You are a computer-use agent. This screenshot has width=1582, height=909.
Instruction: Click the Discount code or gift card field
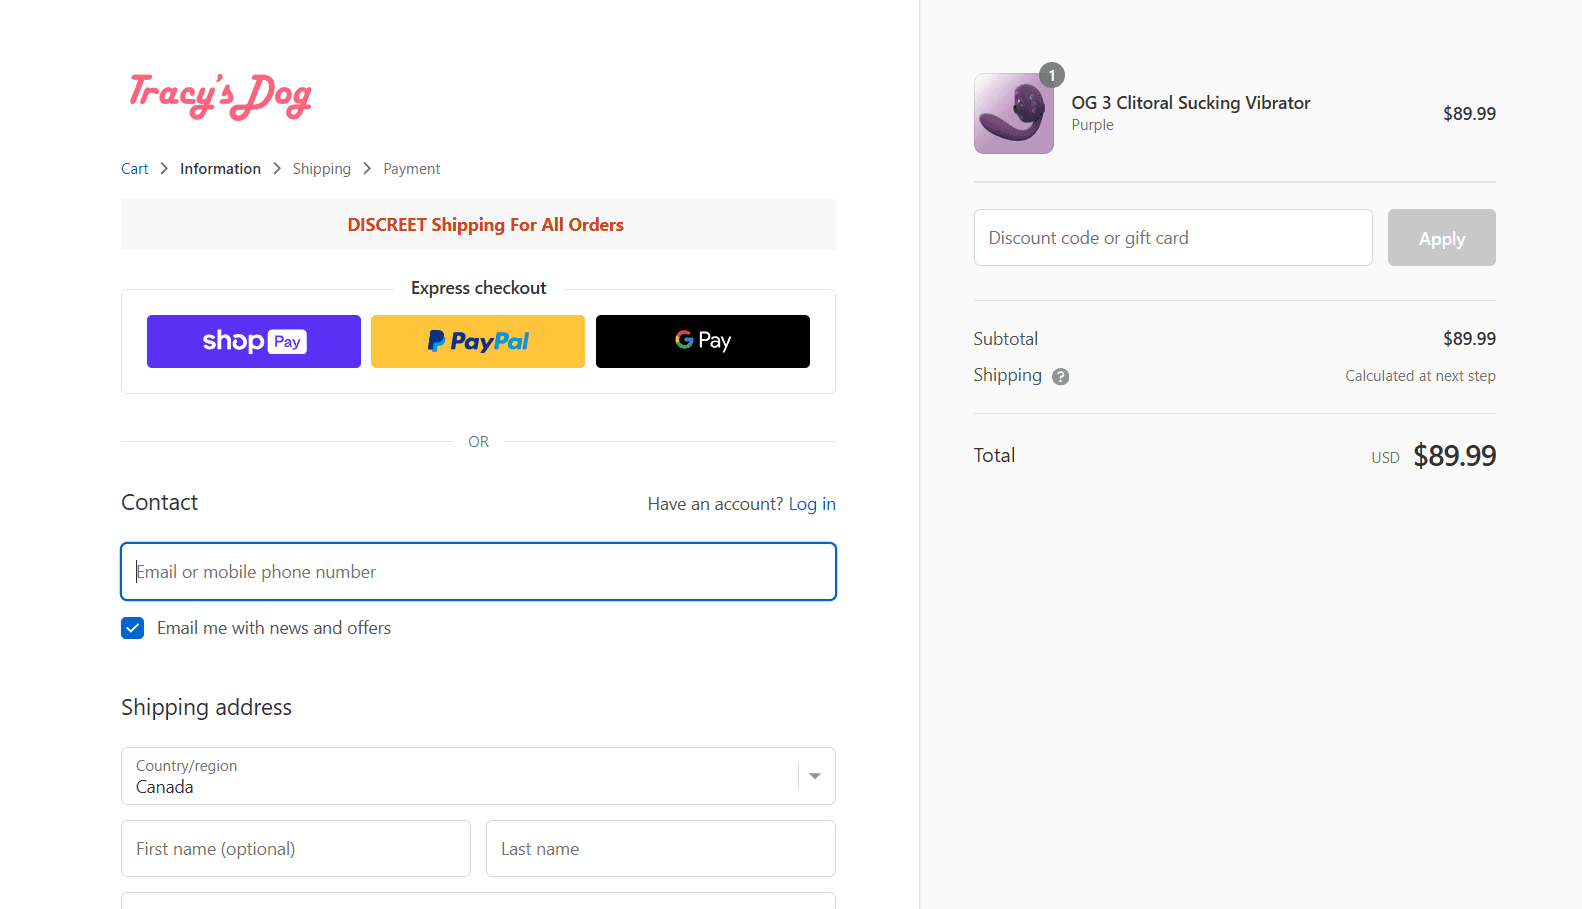coord(1173,238)
